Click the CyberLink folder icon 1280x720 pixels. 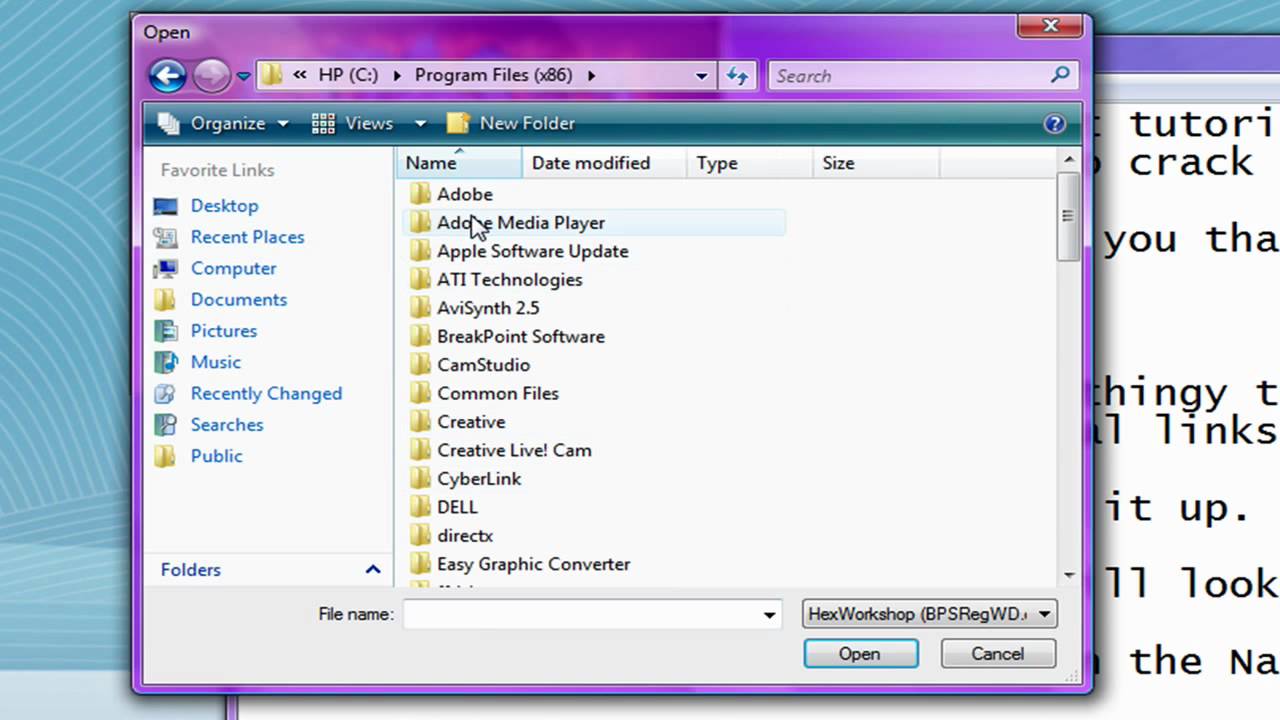point(421,479)
